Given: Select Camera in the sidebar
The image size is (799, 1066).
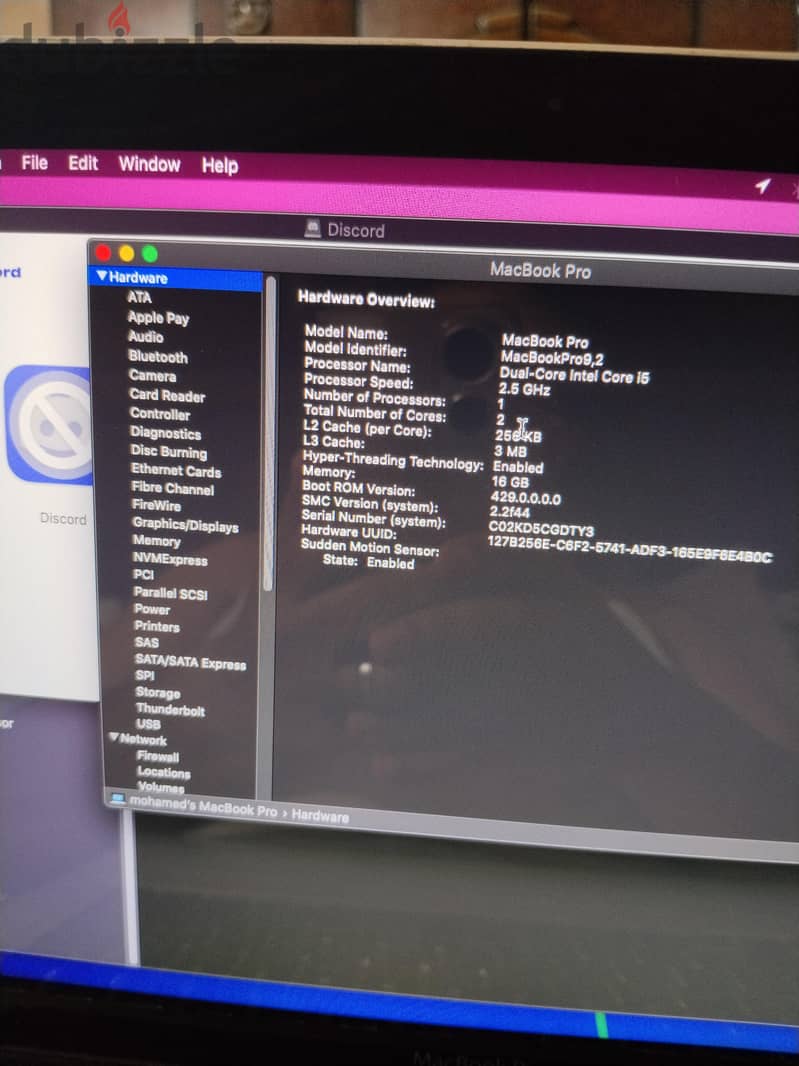Looking at the screenshot, I should pyautogui.click(x=152, y=376).
